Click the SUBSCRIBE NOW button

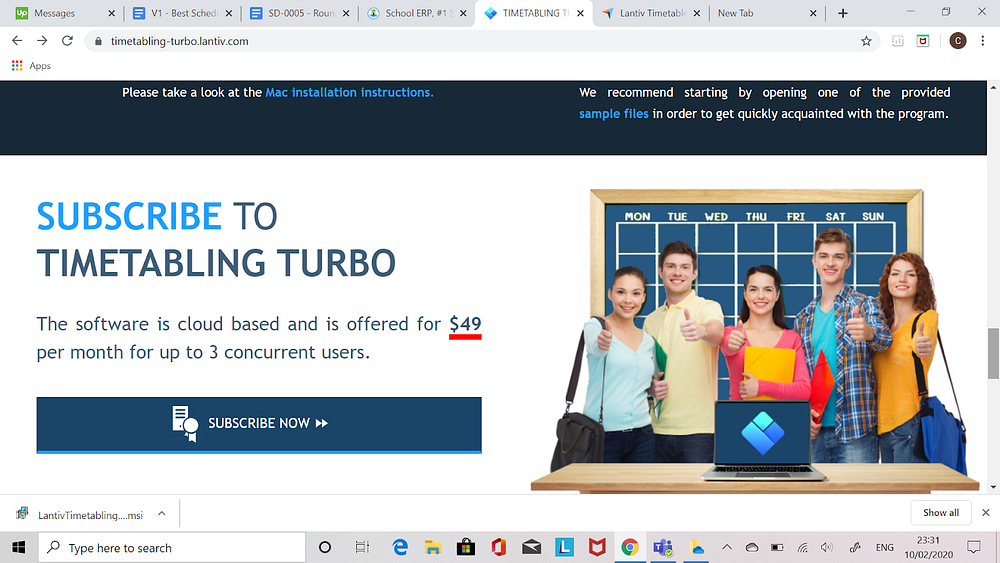click(259, 424)
